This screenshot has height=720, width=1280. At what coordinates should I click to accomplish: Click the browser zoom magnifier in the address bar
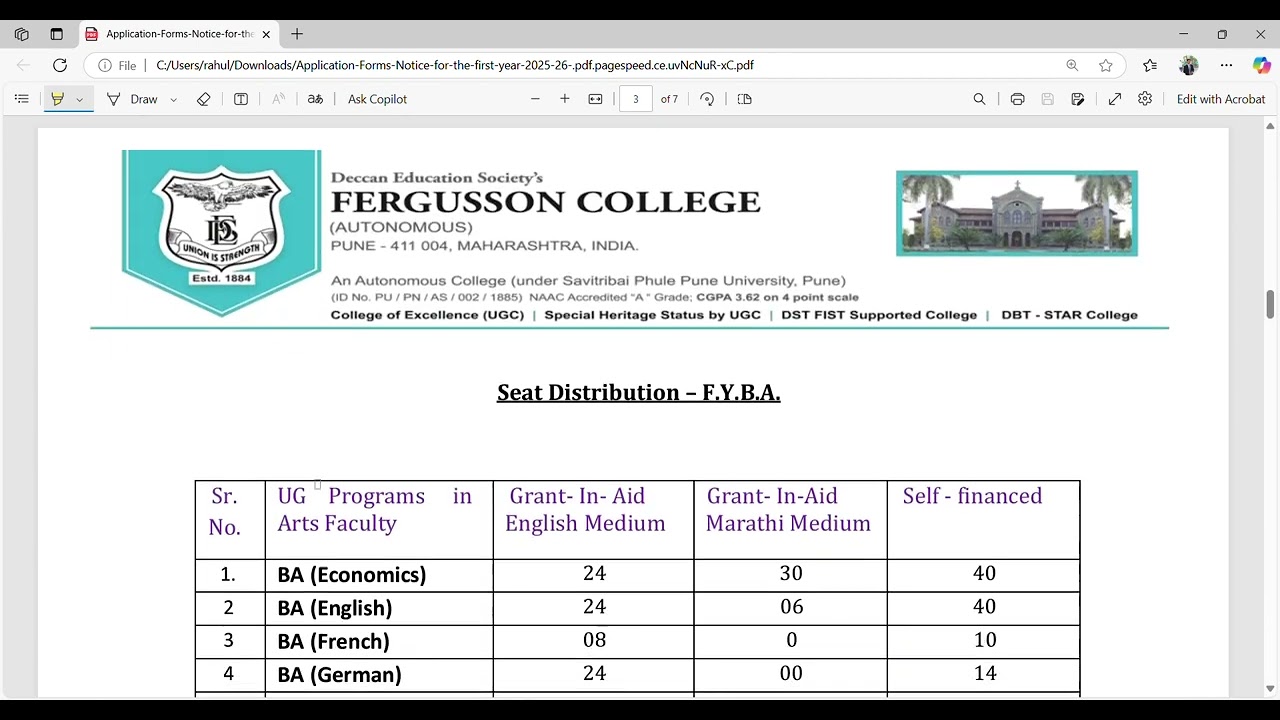(x=1072, y=65)
